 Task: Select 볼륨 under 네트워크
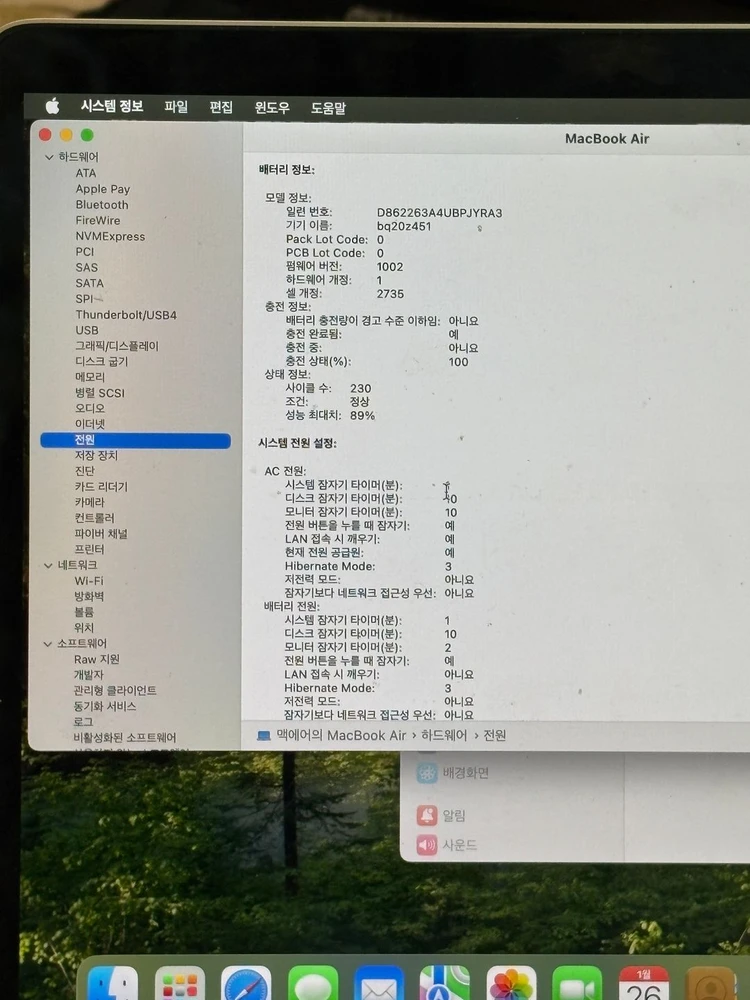(x=84, y=612)
